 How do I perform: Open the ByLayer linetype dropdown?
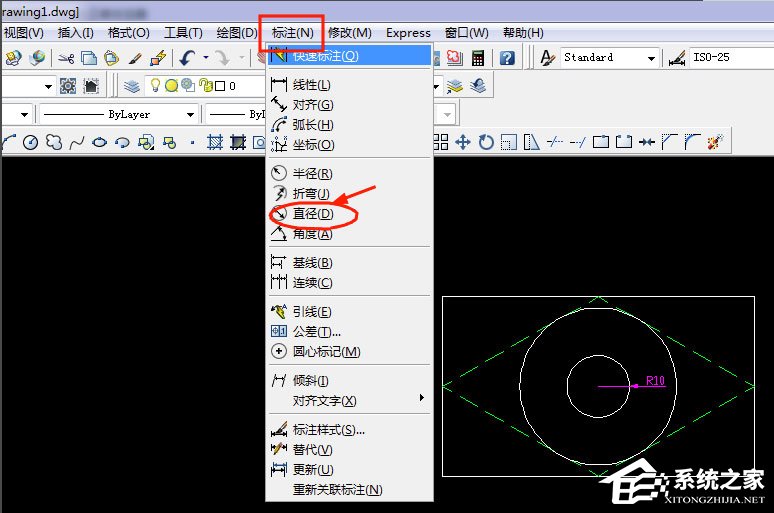pos(190,114)
